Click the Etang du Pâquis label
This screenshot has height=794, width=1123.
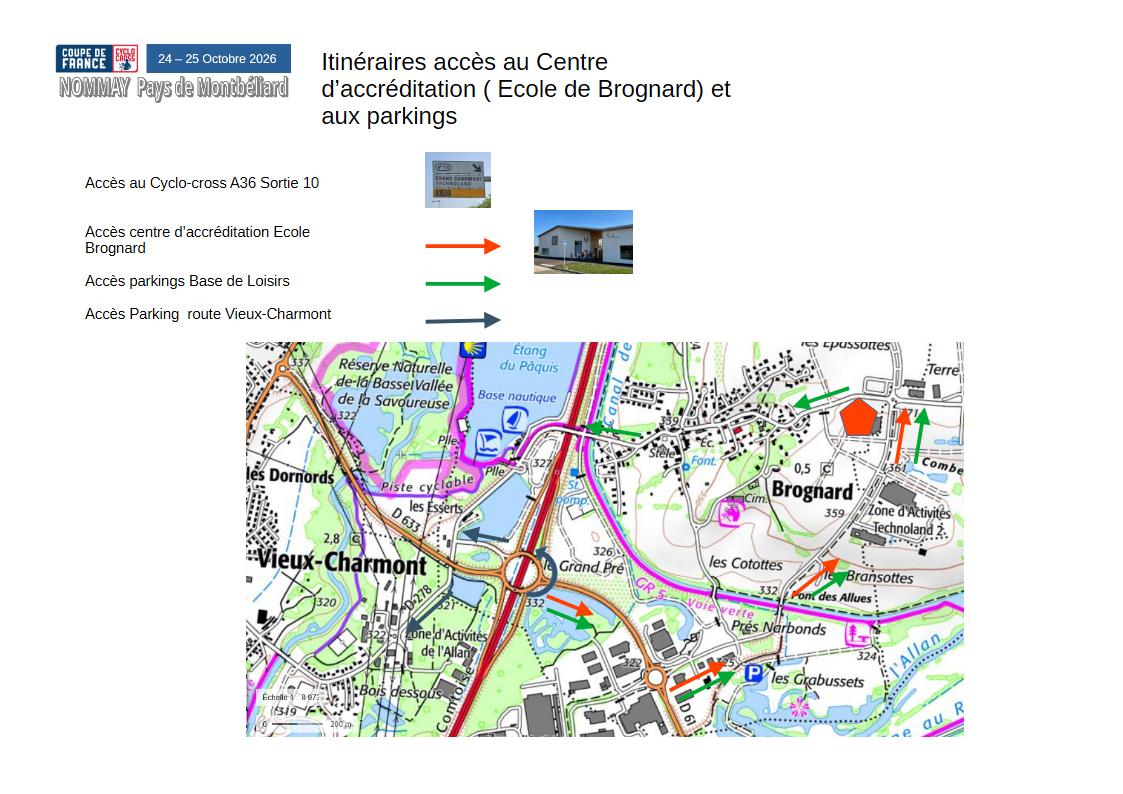tap(529, 358)
